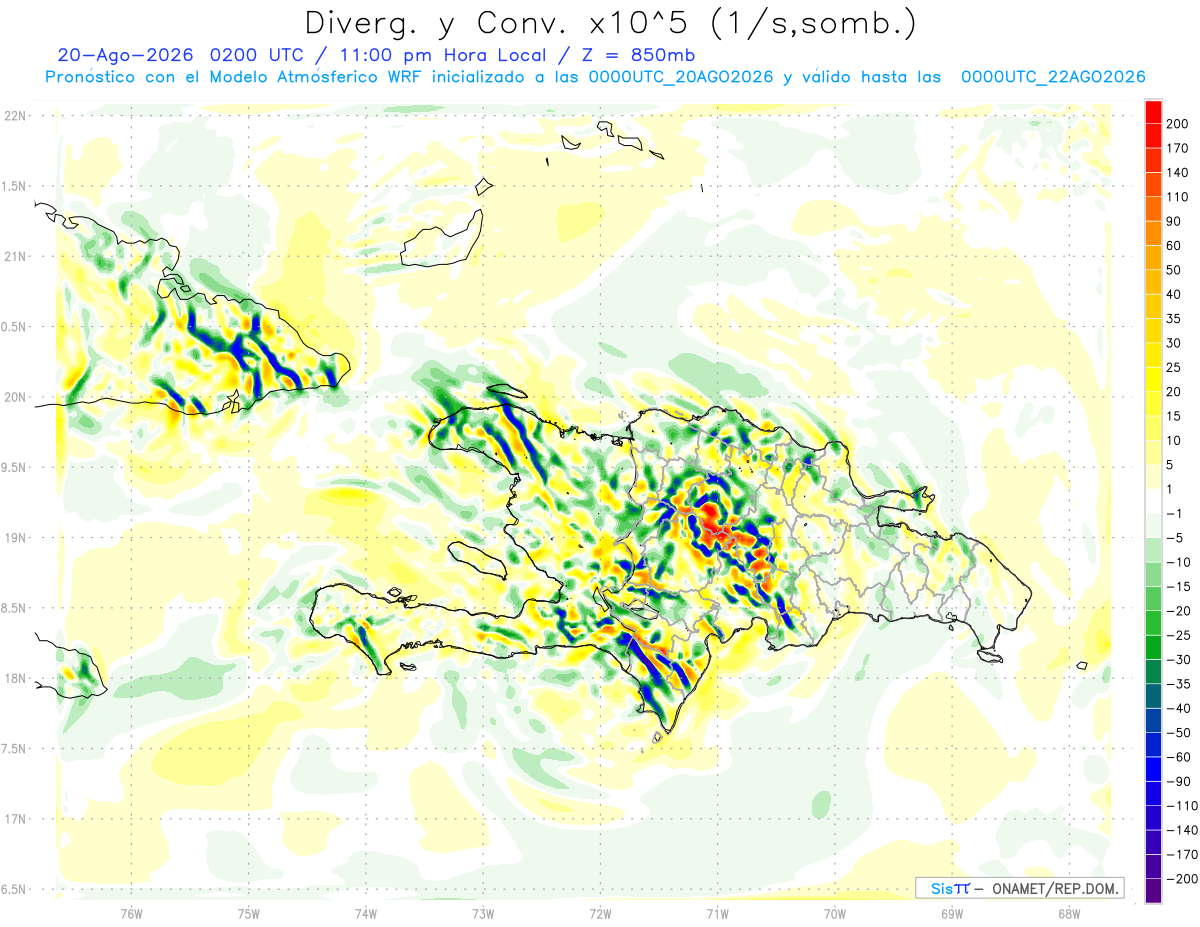Click the '-140' value on the color bar
The width and height of the screenshot is (1200, 927).
(x=1182, y=830)
